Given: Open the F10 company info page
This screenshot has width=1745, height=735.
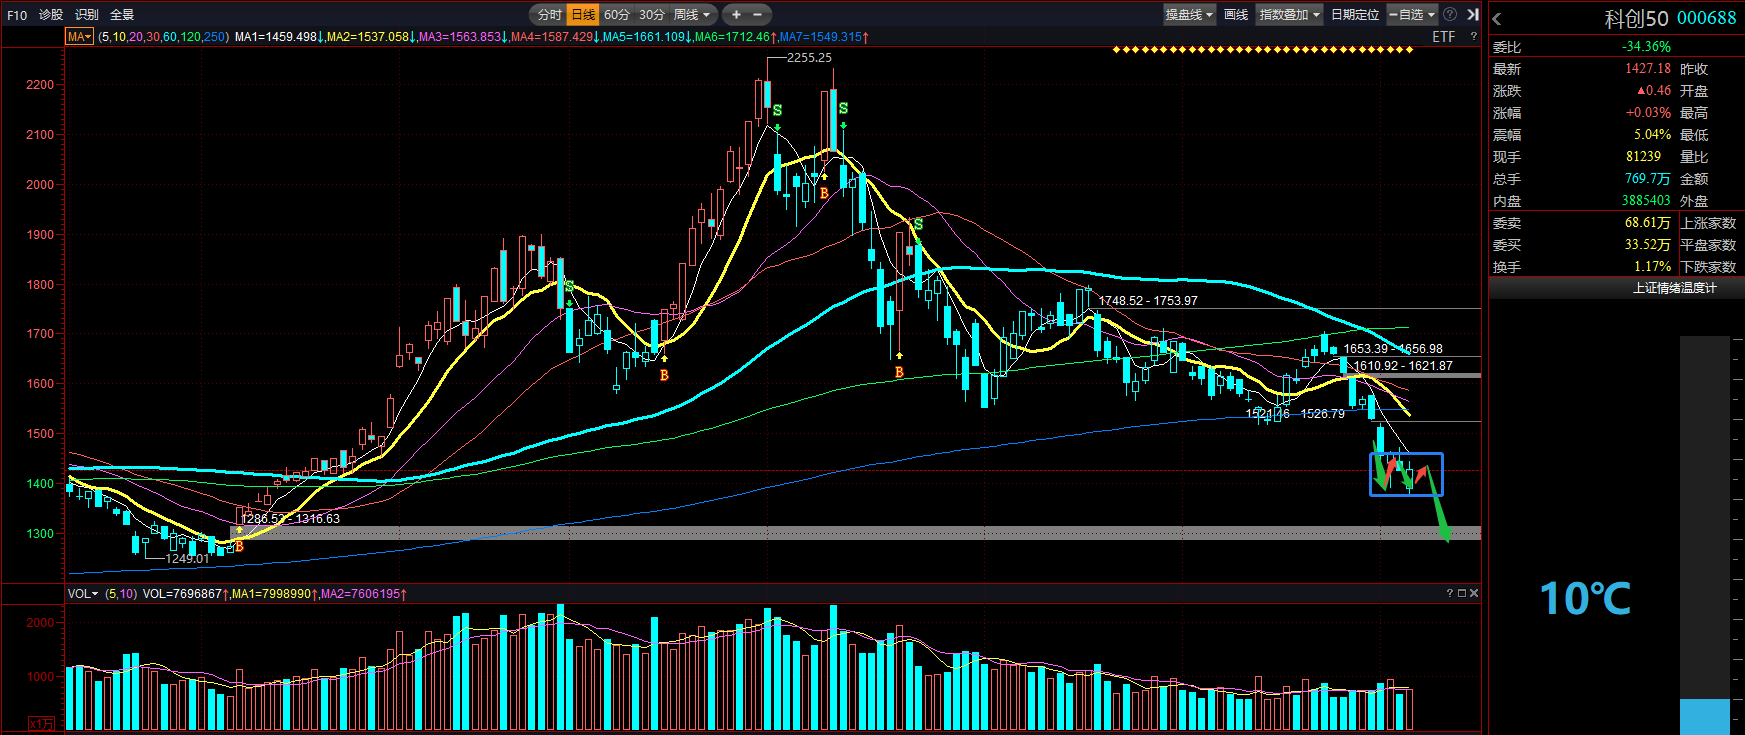Looking at the screenshot, I should point(17,15).
